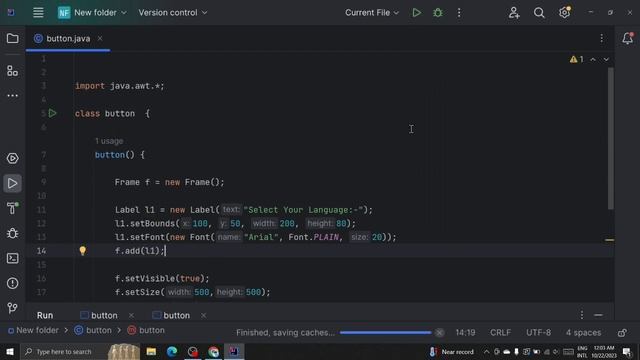Click line number 14 in the gutter
The image size is (640, 360).
pyautogui.click(x=41, y=251)
